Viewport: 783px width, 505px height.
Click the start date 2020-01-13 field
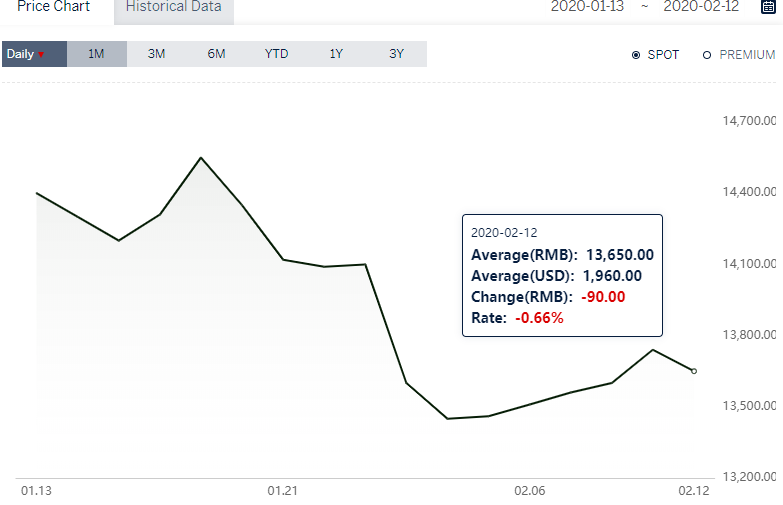[587, 6]
